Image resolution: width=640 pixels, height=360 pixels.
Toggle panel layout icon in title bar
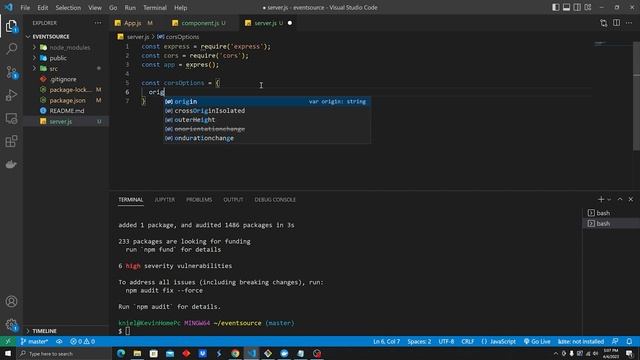(x=566, y=7)
